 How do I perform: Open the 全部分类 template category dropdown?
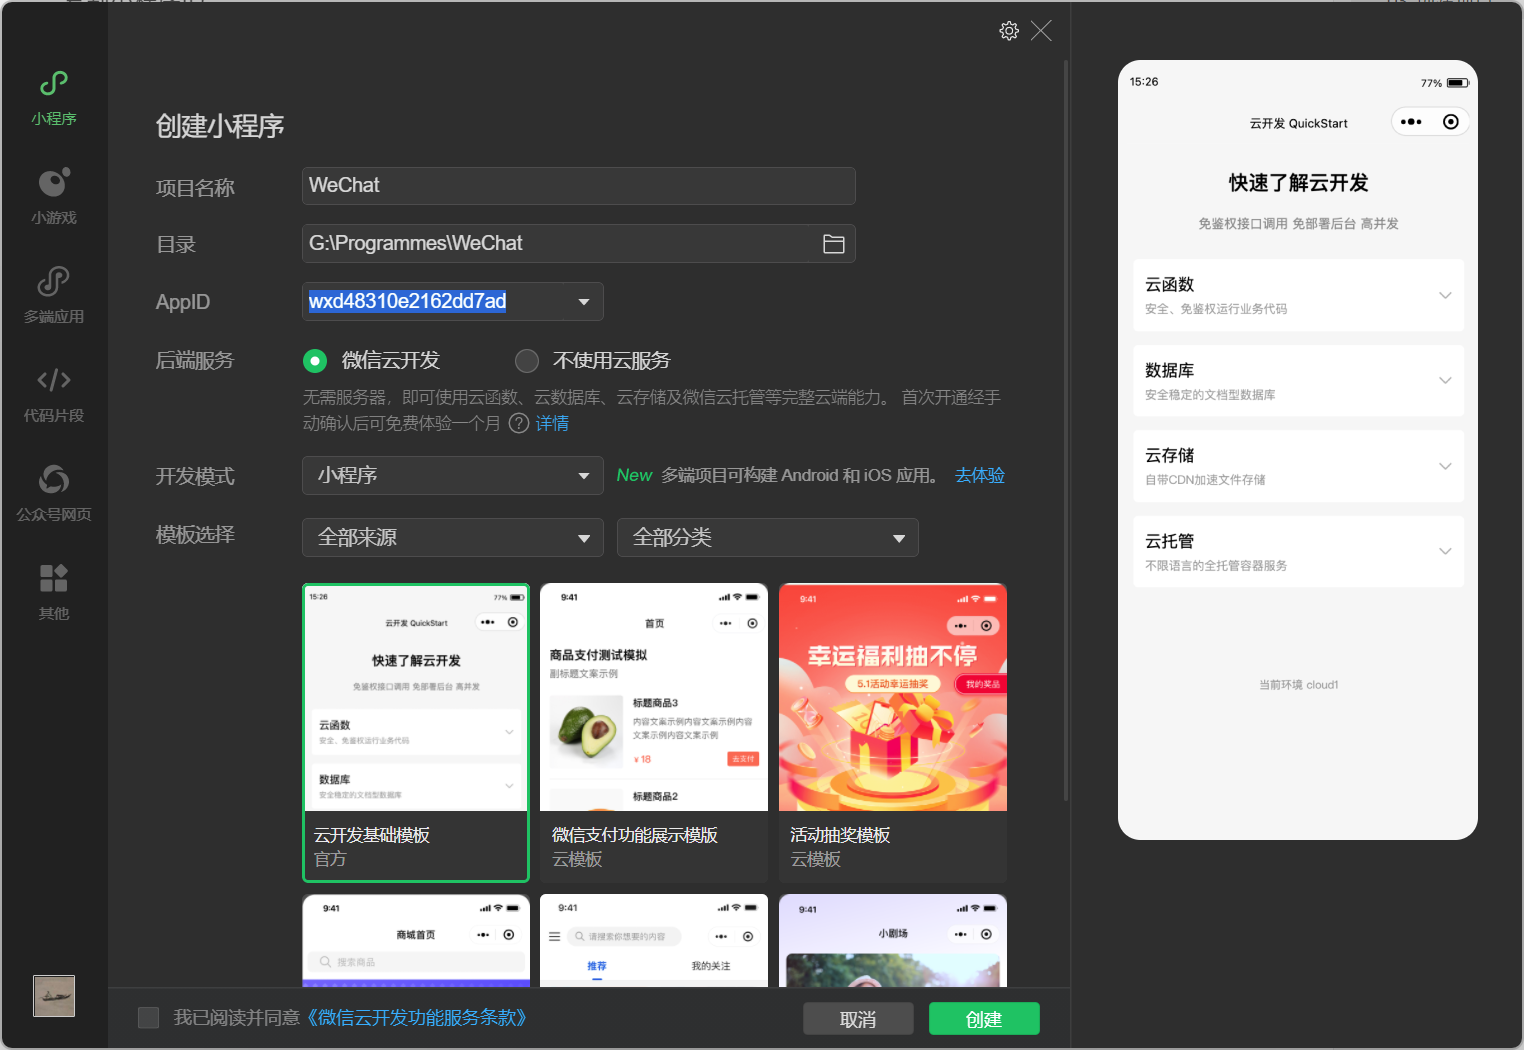(768, 538)
